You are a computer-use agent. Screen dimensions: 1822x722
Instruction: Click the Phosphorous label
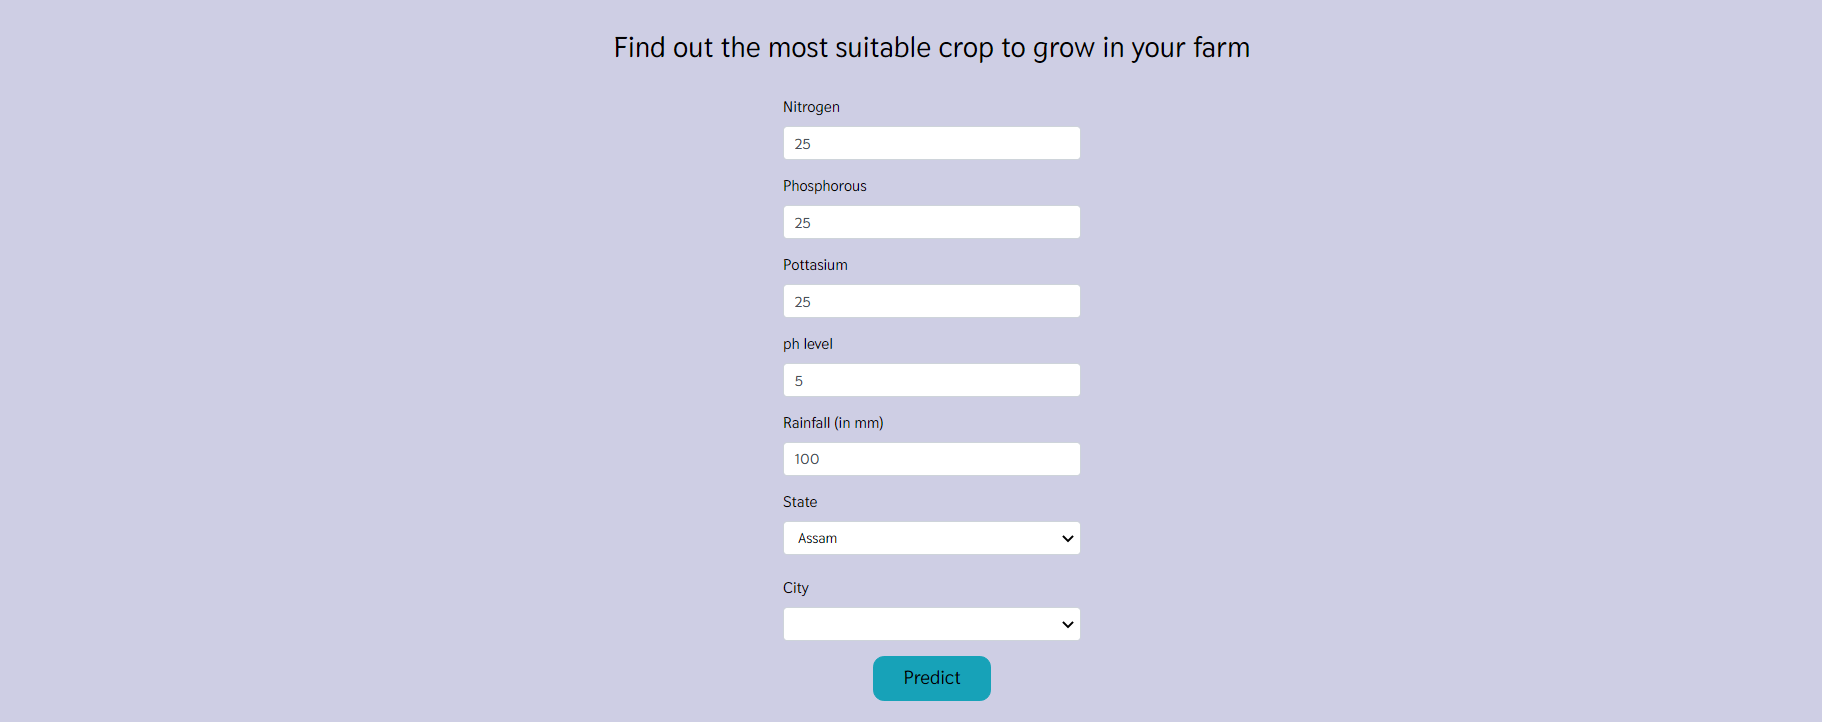click(x=824, y=185)
